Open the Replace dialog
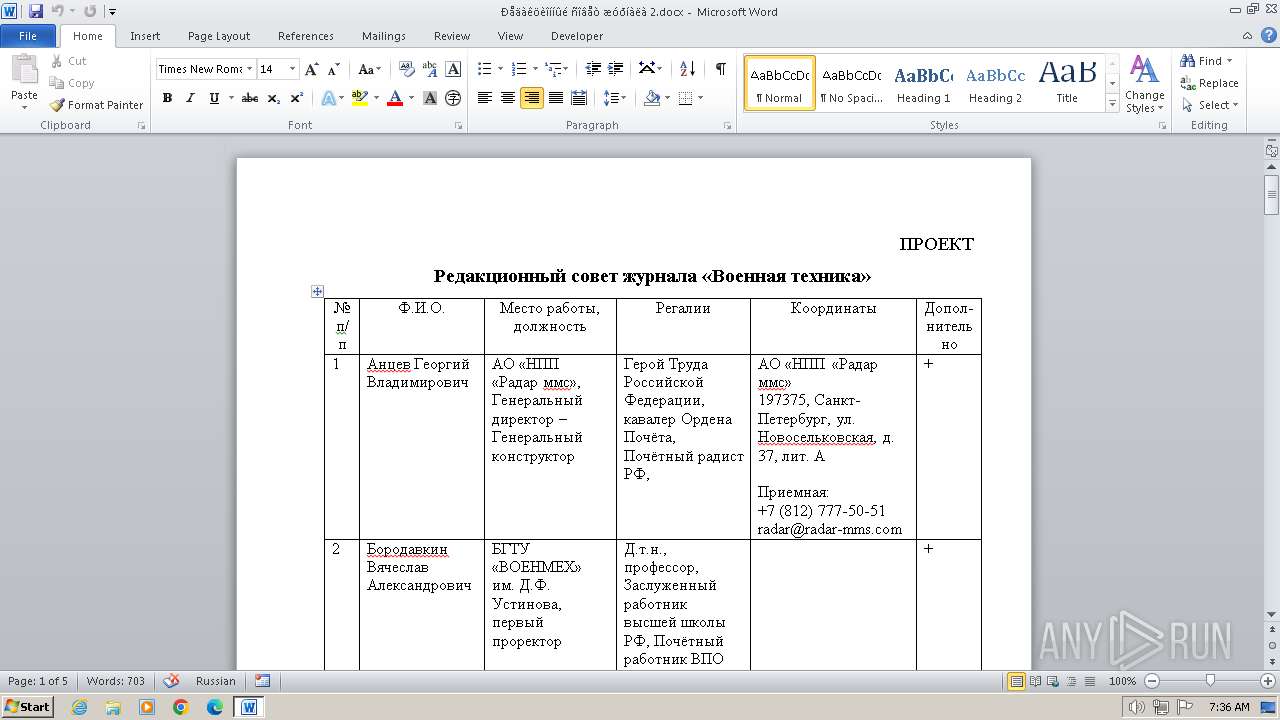Screen dimensions: 1280x720 click(x=1210, y=83)
